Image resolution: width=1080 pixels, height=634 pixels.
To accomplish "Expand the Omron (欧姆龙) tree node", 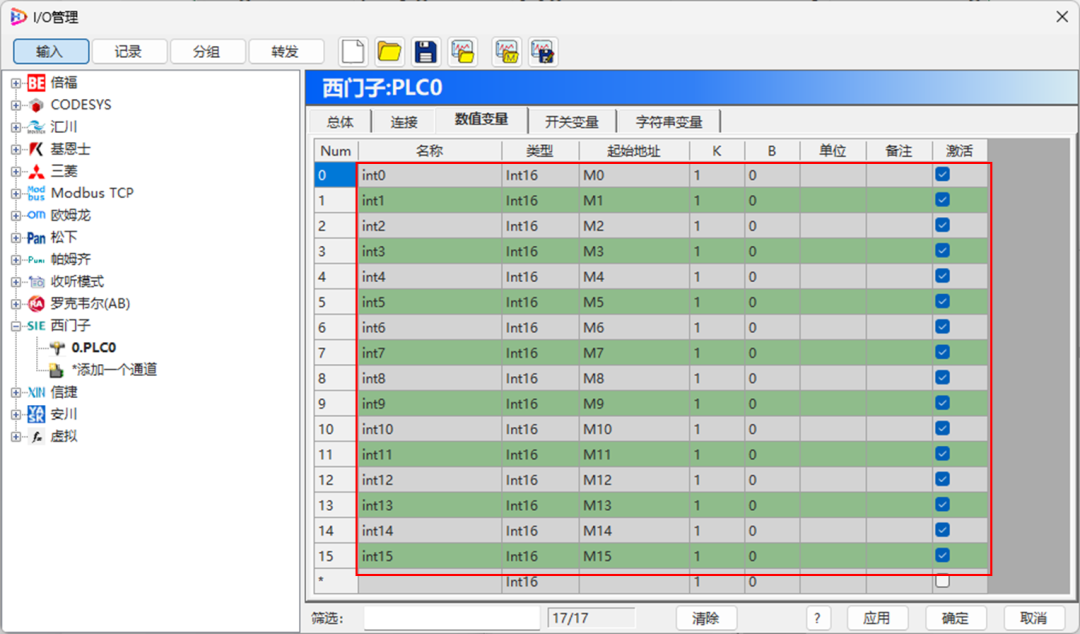I will pos(15,216).
